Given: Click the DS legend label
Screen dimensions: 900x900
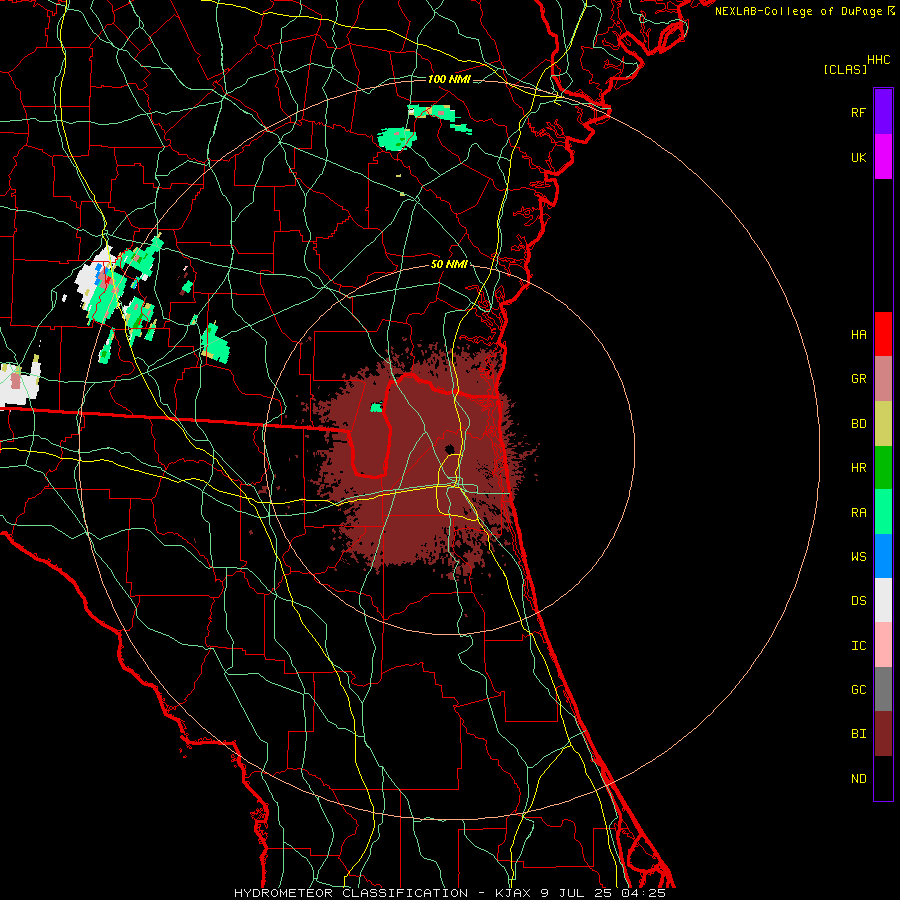Looking at the screenshot, I should pyautogui.click(x=858, y=601).
